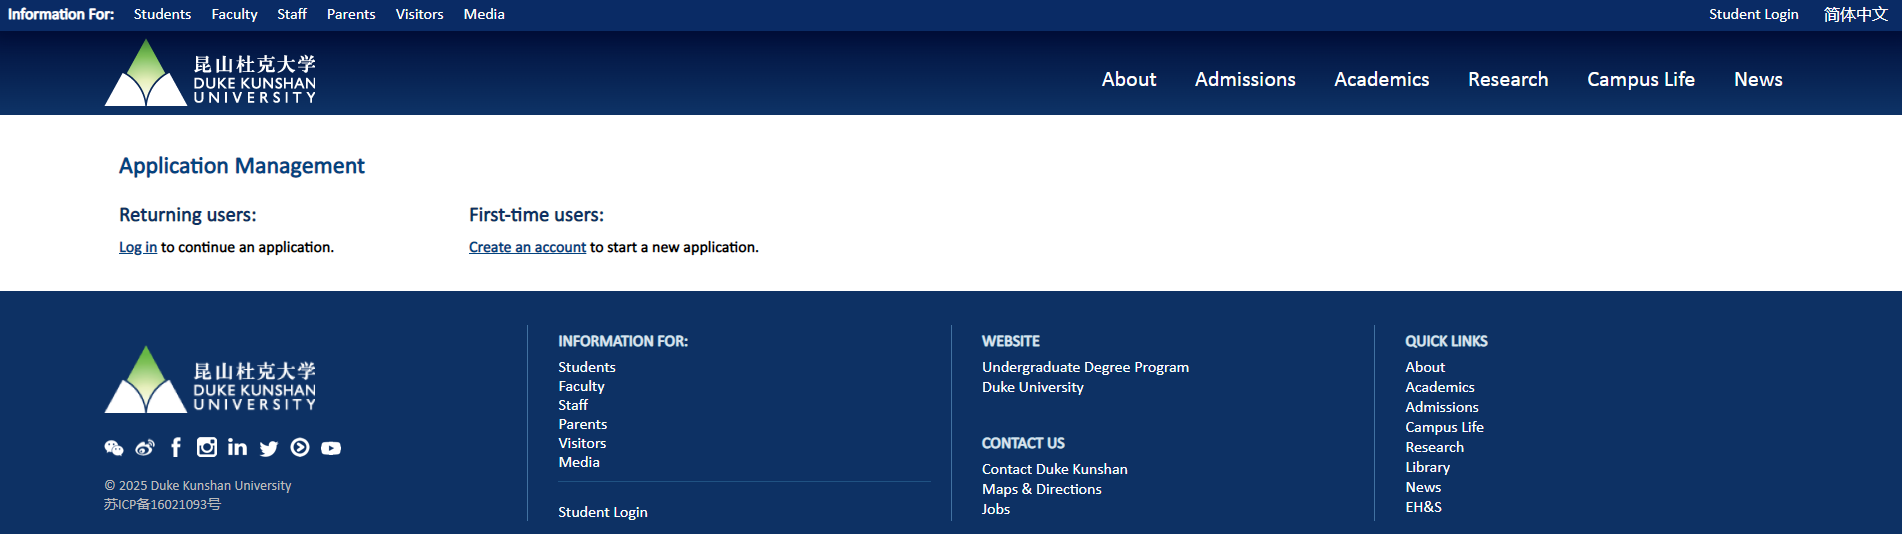Switch language to 简体中文

tap(1855, 14)
